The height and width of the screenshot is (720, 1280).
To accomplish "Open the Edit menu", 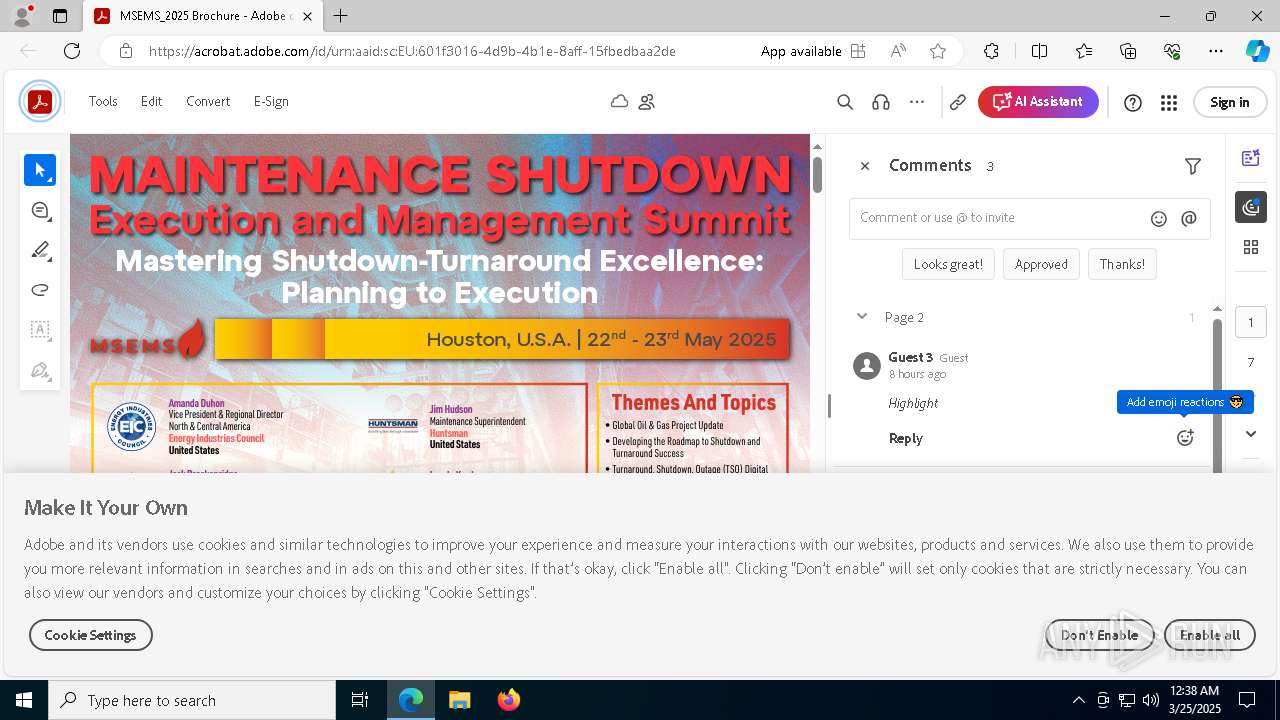I will (151, 101).
